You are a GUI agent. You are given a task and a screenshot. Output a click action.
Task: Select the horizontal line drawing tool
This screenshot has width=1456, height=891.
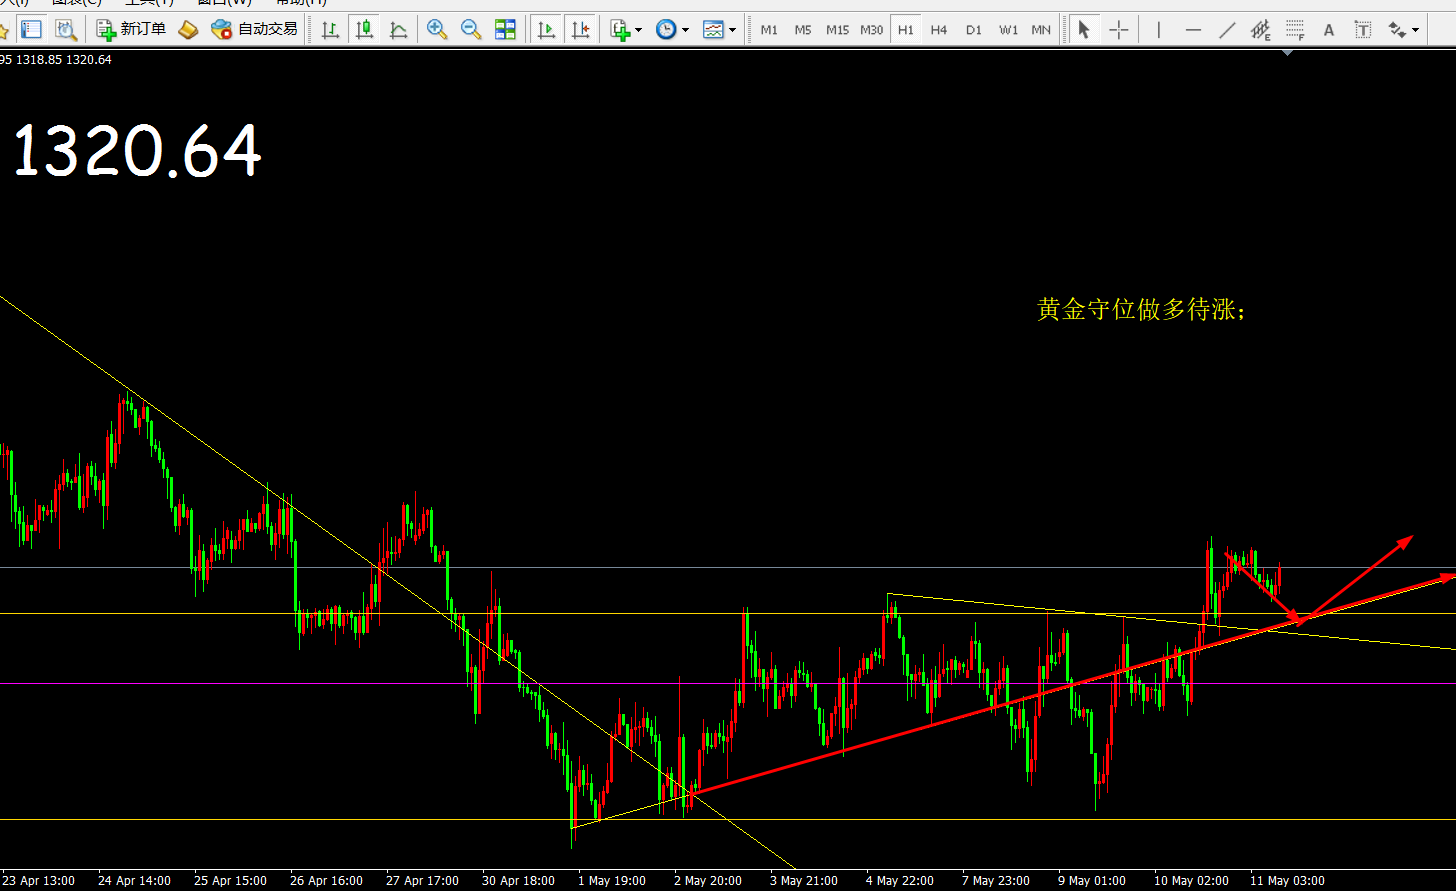1193,29
